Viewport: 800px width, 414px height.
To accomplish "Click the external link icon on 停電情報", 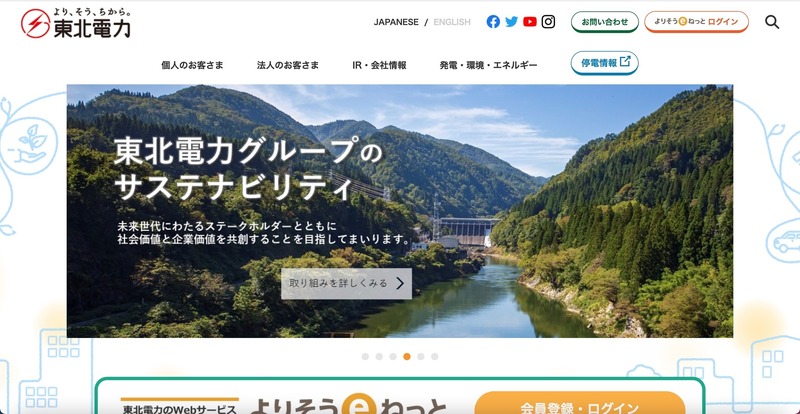I will click(x=625, y=62).
